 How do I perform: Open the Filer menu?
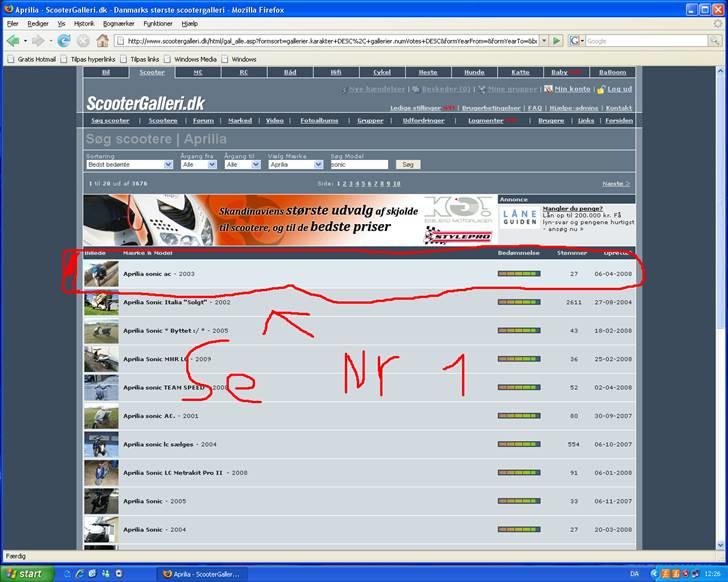13,24
